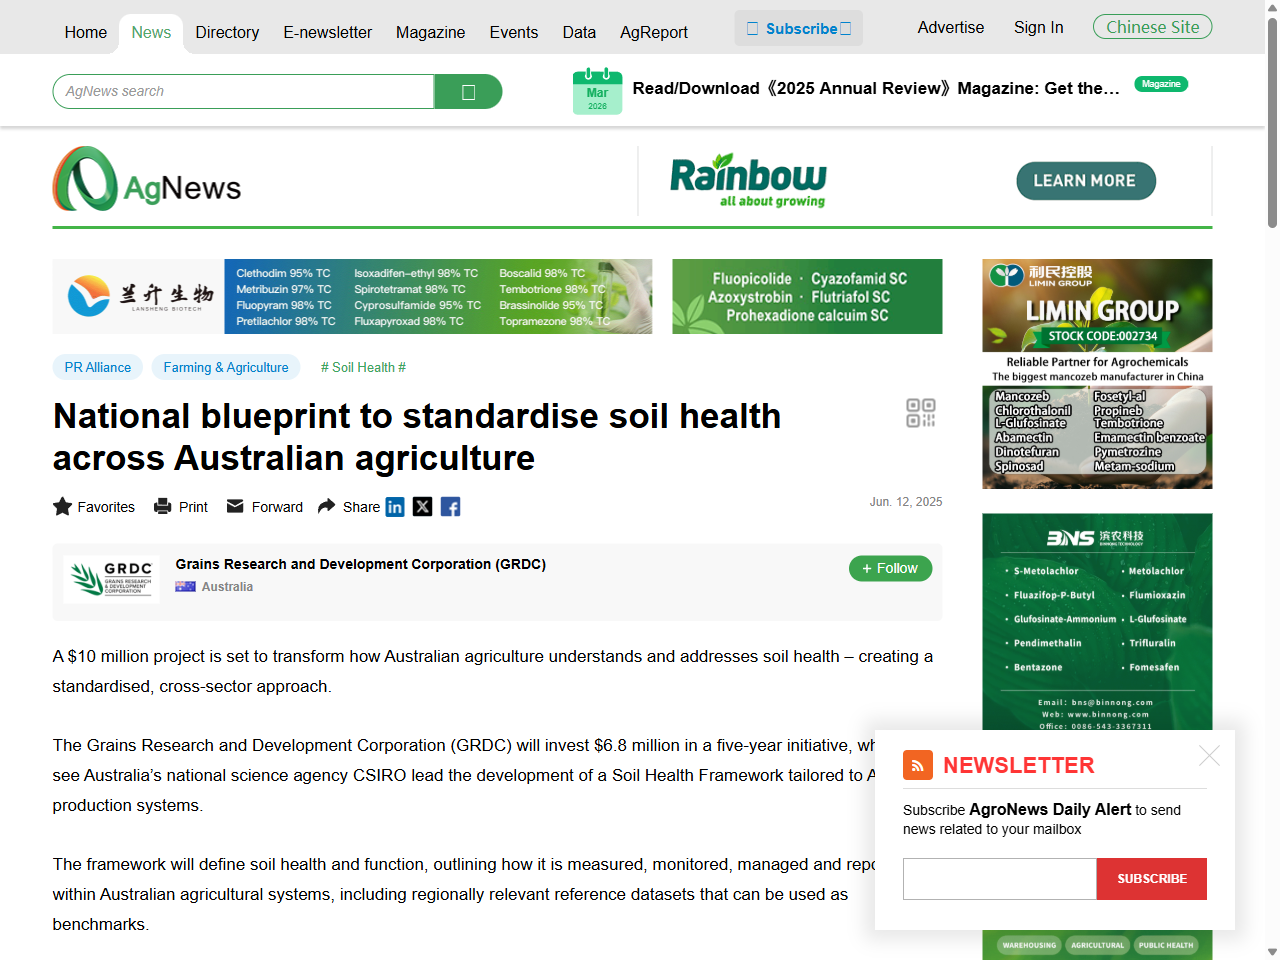The image size is (1280, 960).
Task: Click the Grains Research and Development Corporation name
Action: [361, 564]
